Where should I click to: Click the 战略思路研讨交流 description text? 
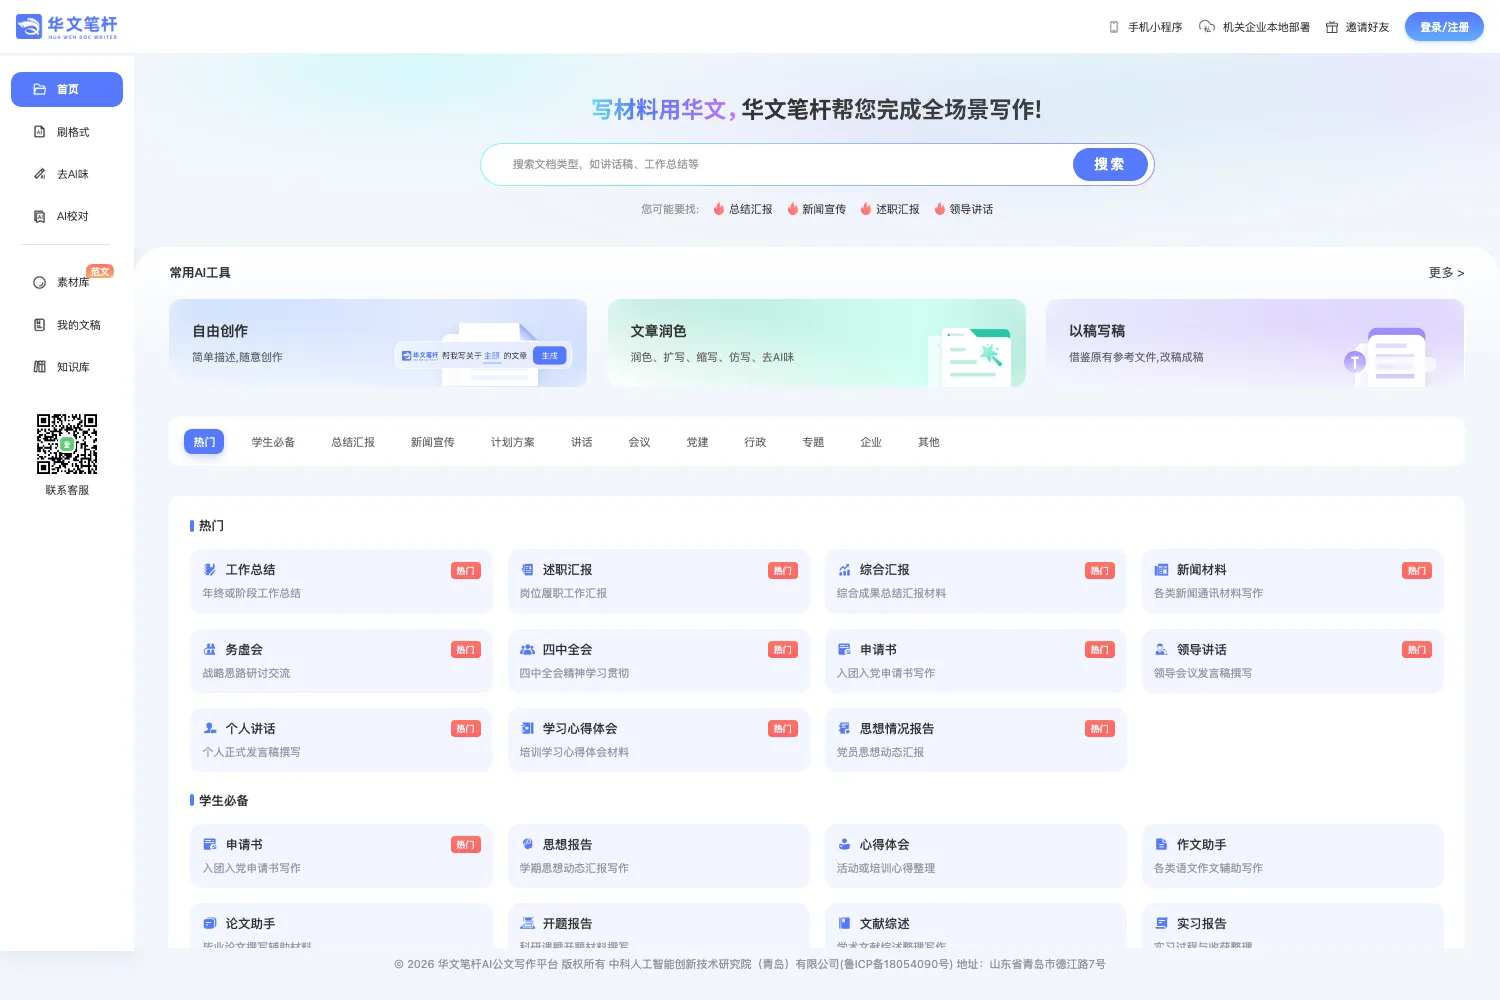(x=246, y=674)
